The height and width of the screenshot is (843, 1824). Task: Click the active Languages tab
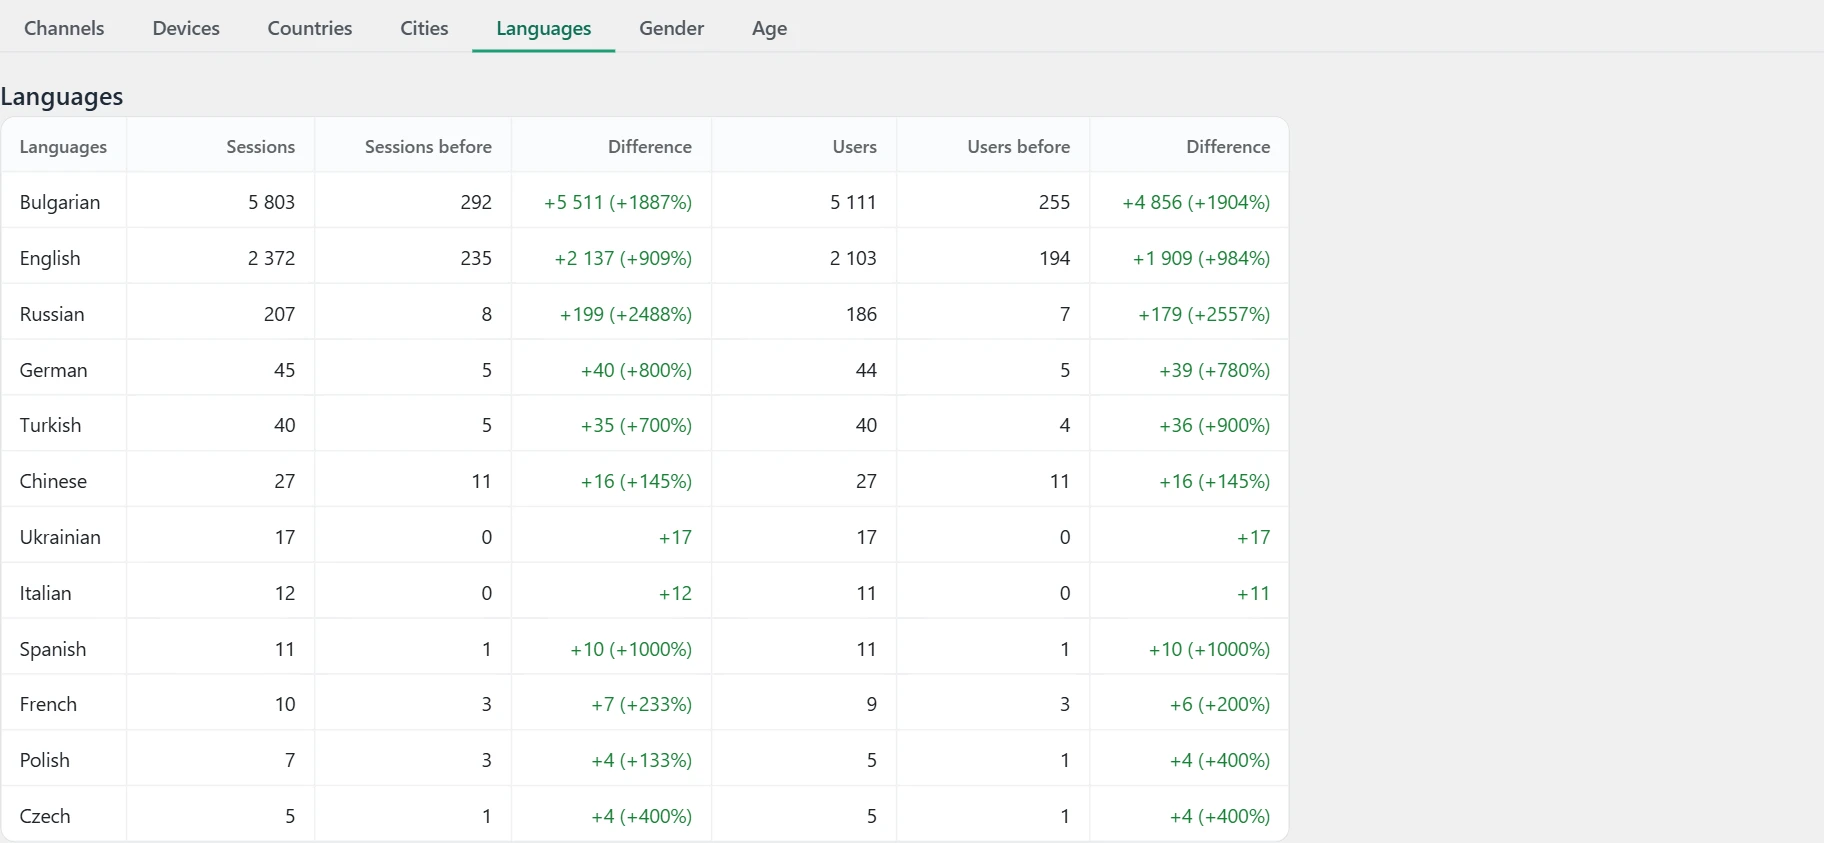click(544, 29)
